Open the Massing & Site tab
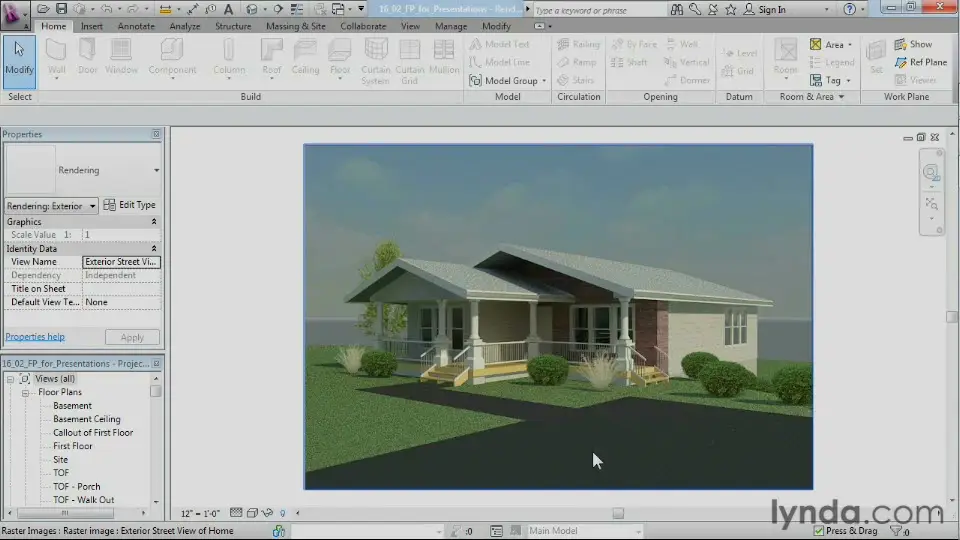The height and width of the screenshot is (540, 960). tap(296, 26)
